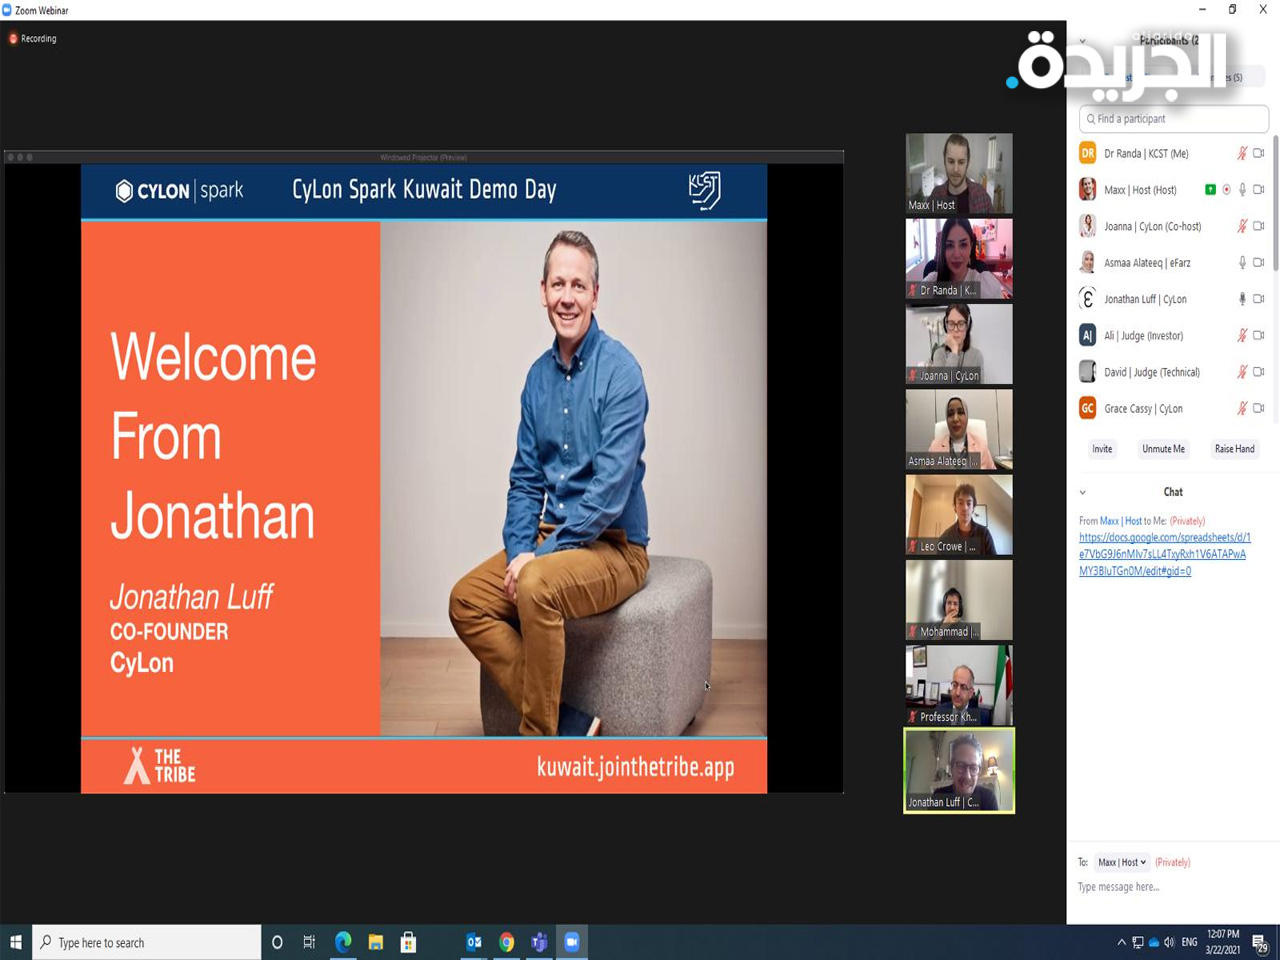Click microphone icon for Jonathan Luff
Viewport: 1280px width, 960px height.
coord(1242,299)
